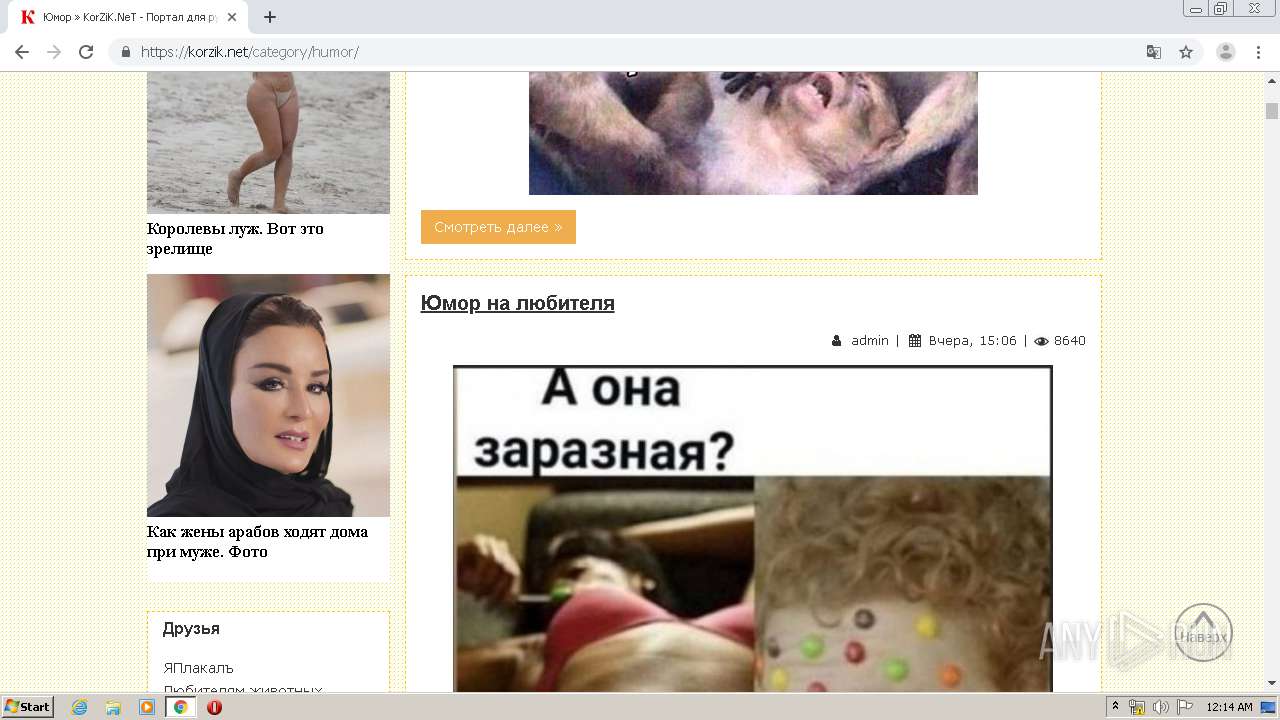The height and width of the screenshot is (720, 1280).
Task: Click the Друзья section heading
Action: [x=191, y=629]
